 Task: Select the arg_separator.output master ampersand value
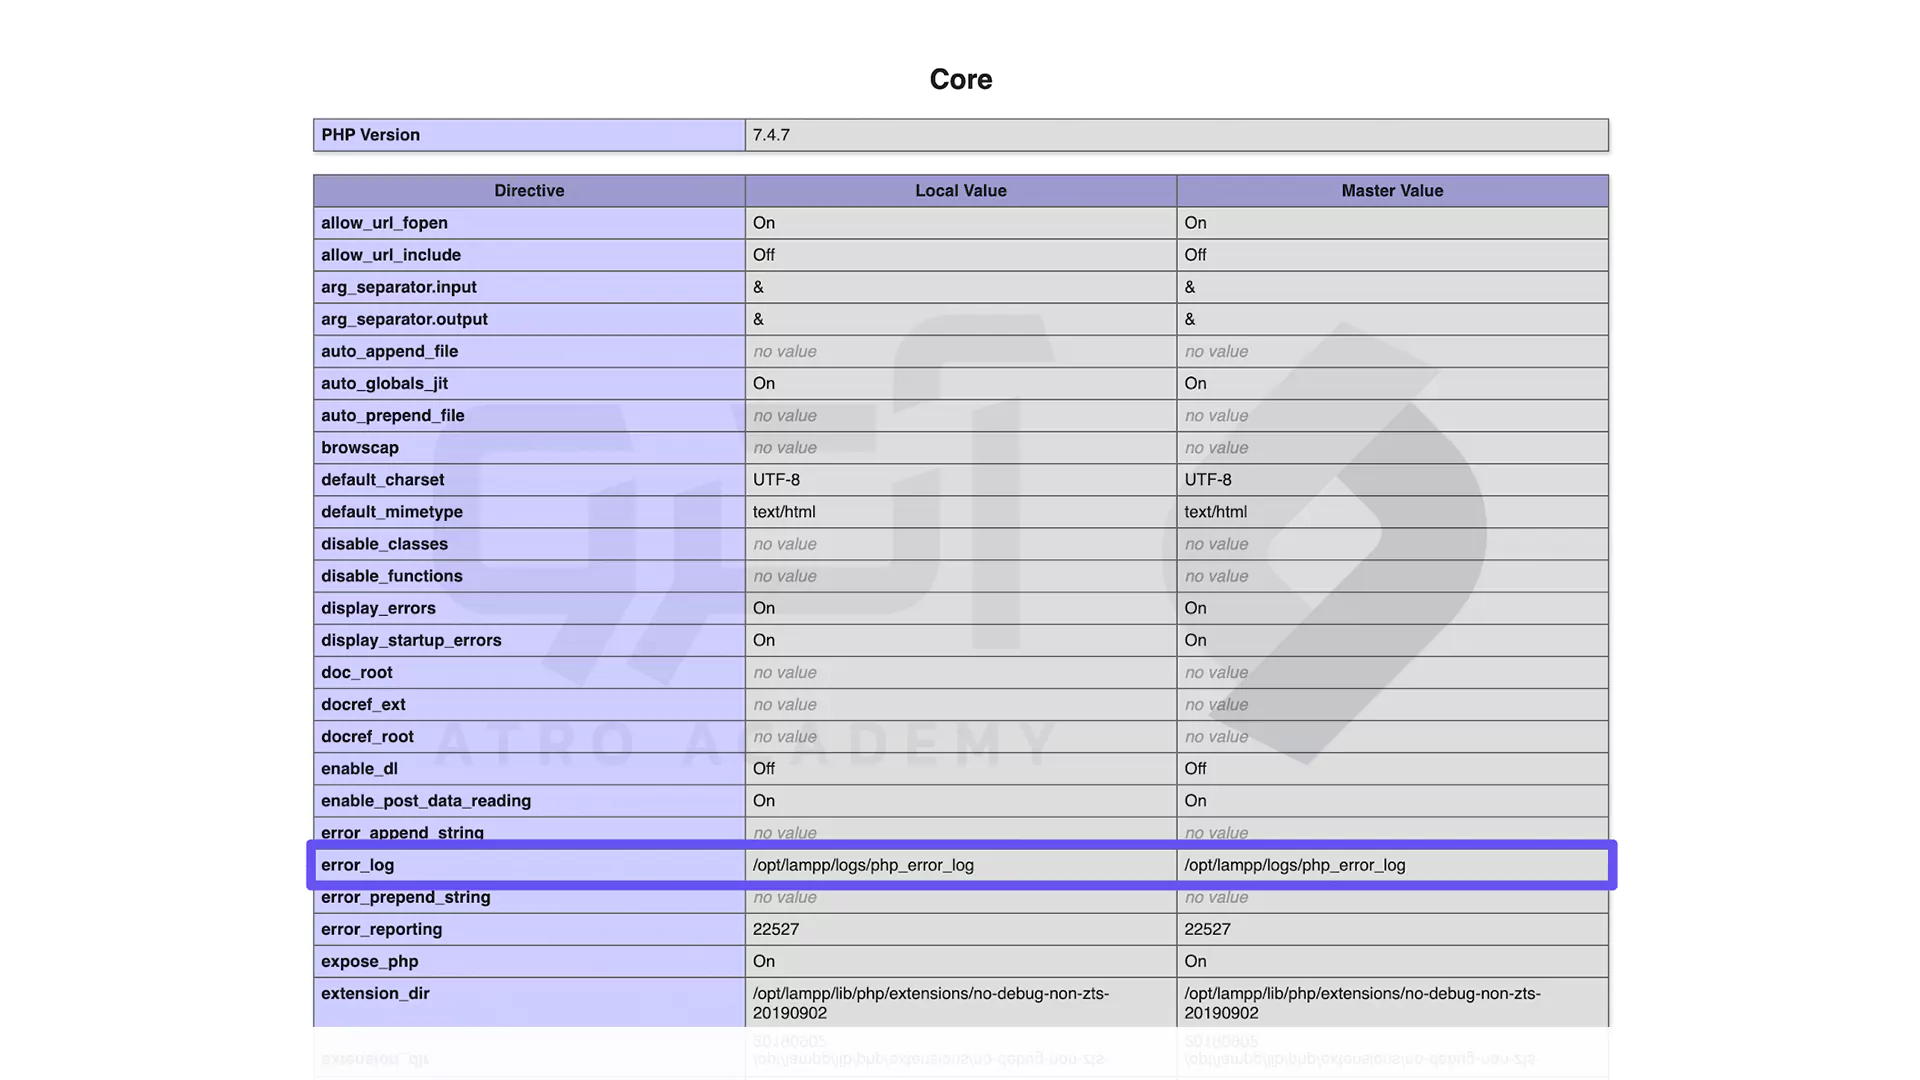point(1190,319)
